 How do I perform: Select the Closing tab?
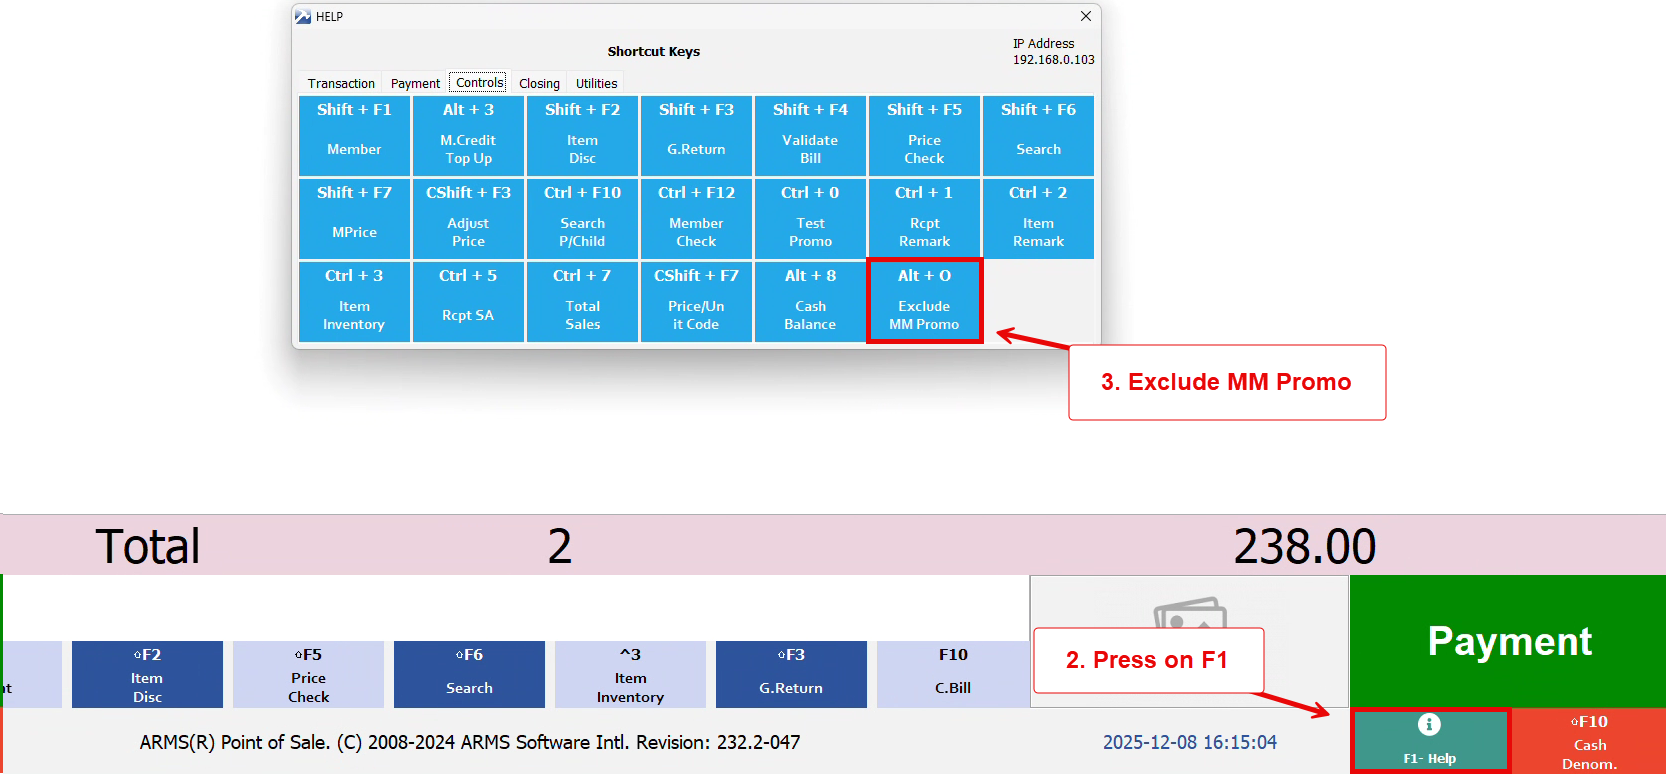coord(539,84)
